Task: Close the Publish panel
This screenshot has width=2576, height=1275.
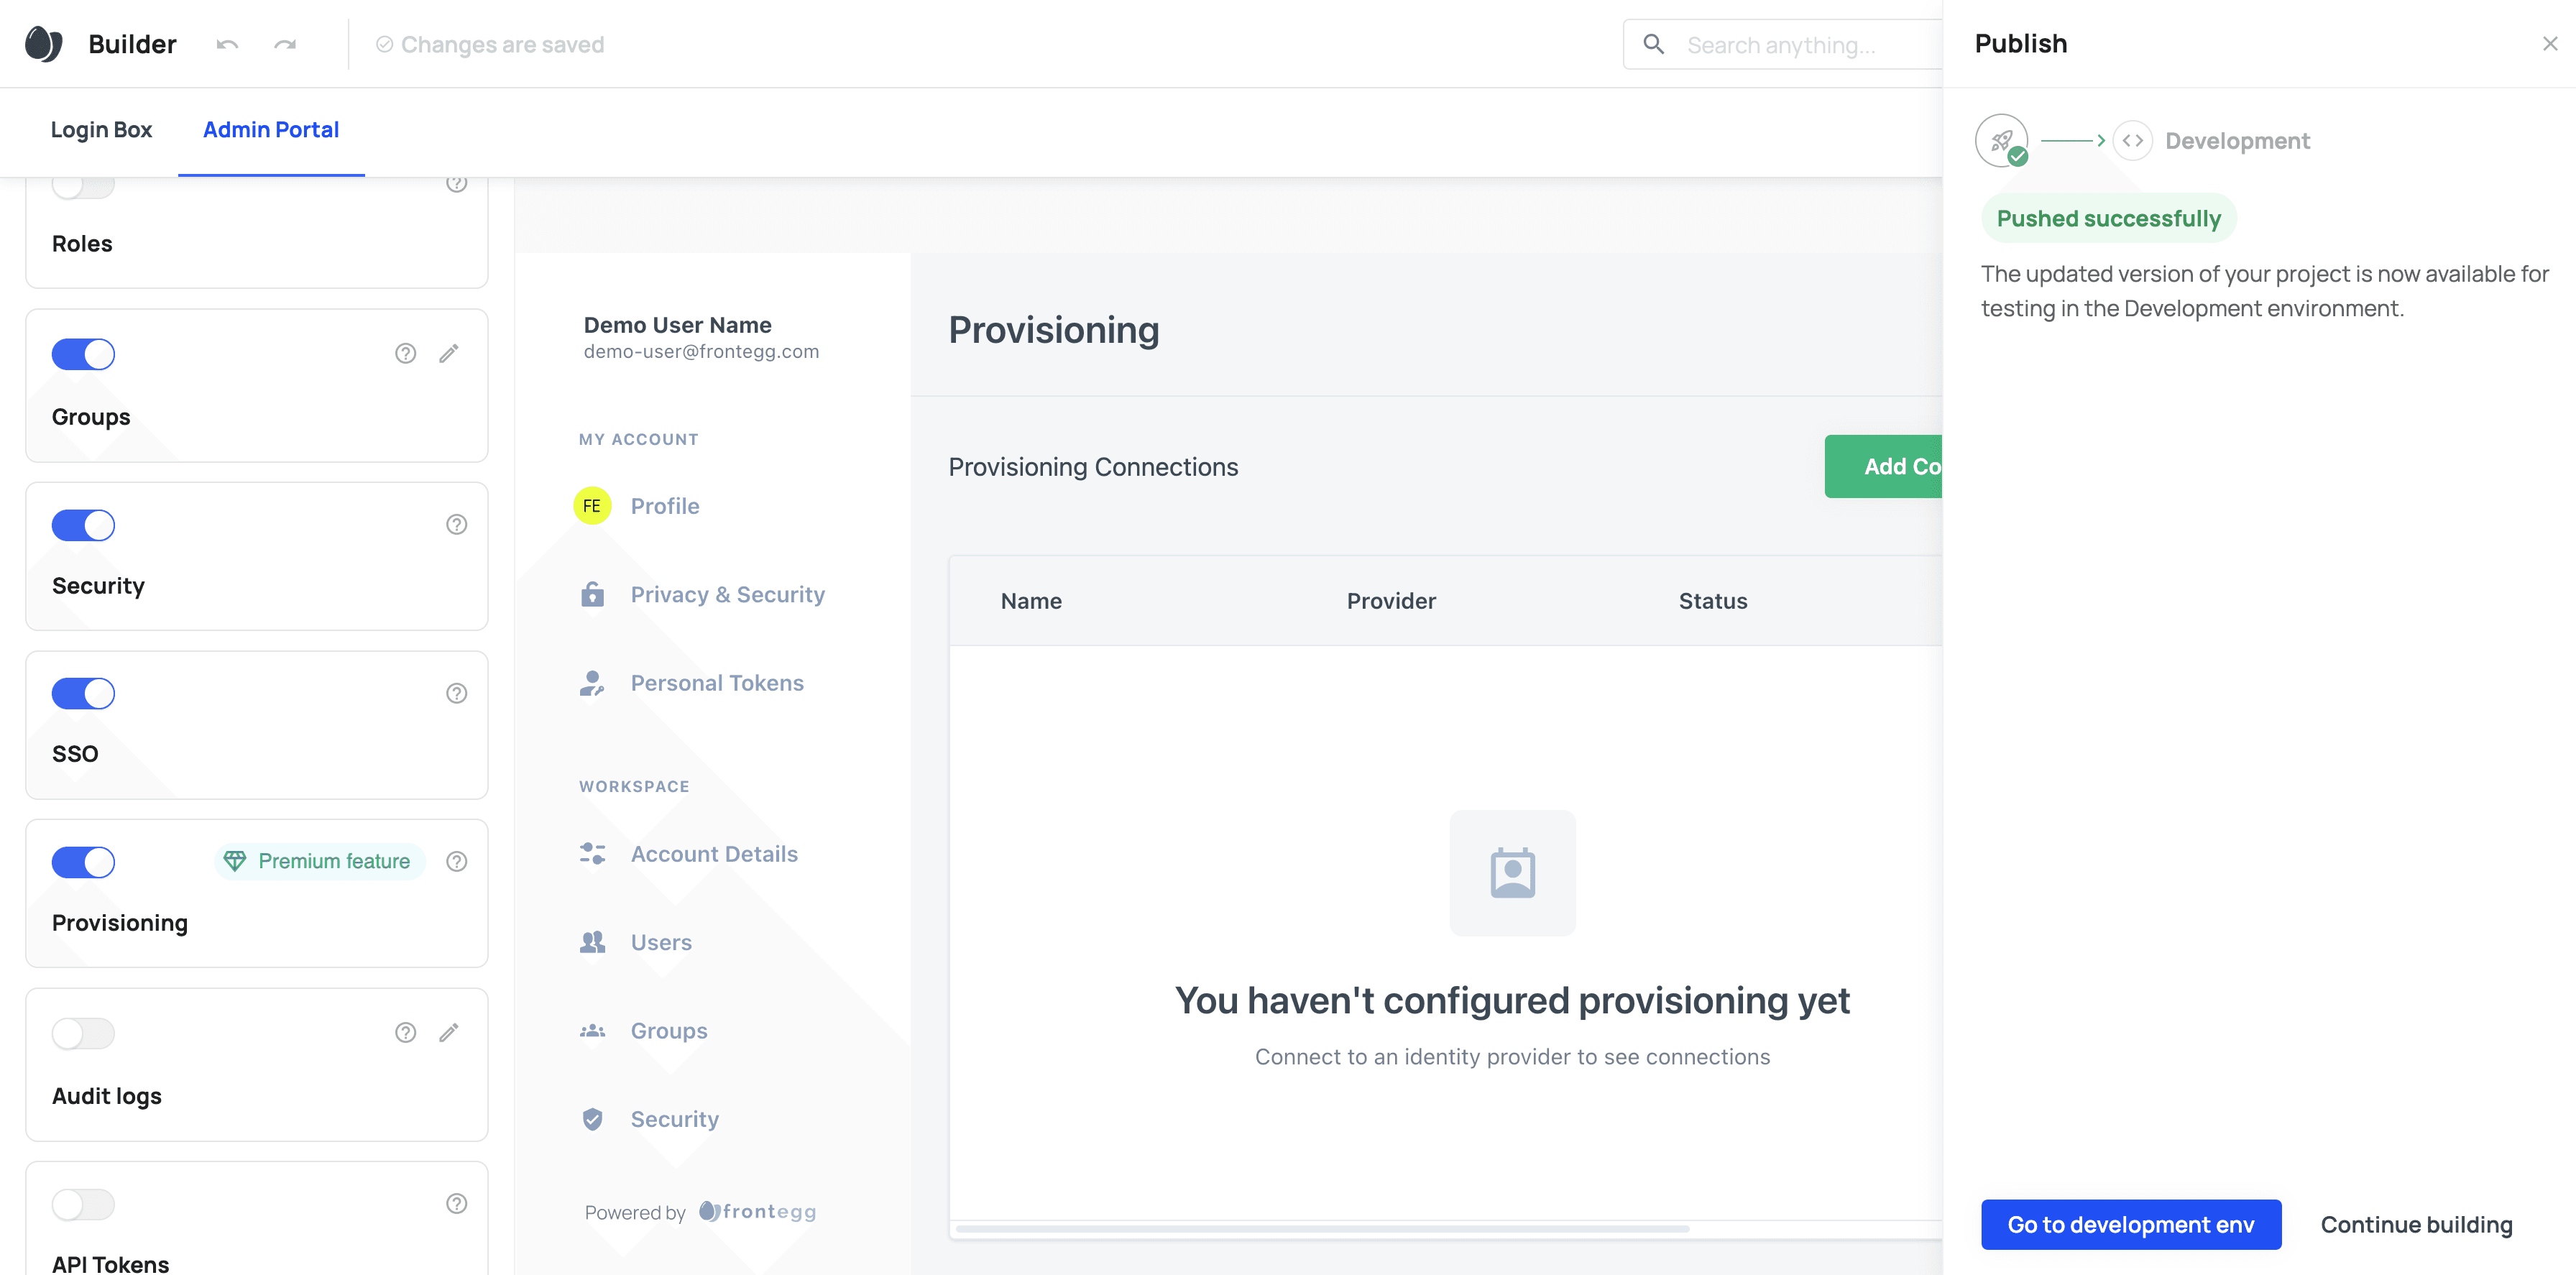Action: pyautogui.click(x=2549, y=44)
